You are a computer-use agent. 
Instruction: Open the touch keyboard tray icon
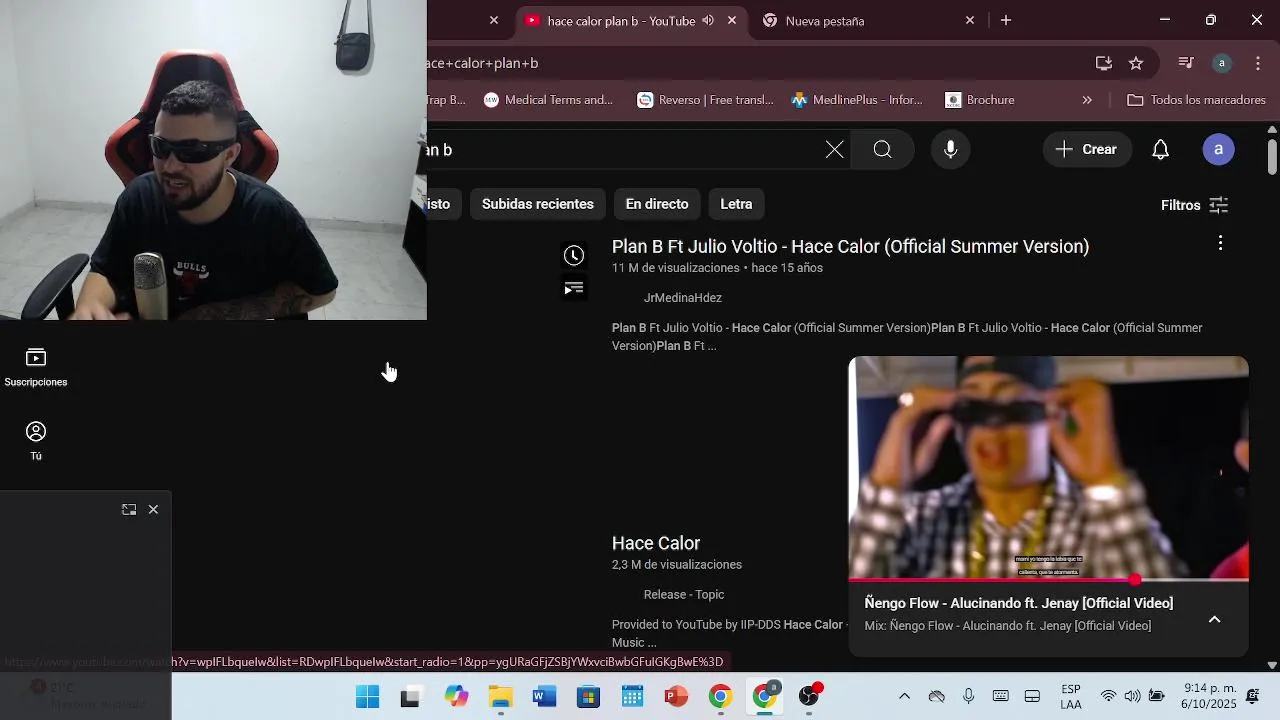[x=1000, y=697]
